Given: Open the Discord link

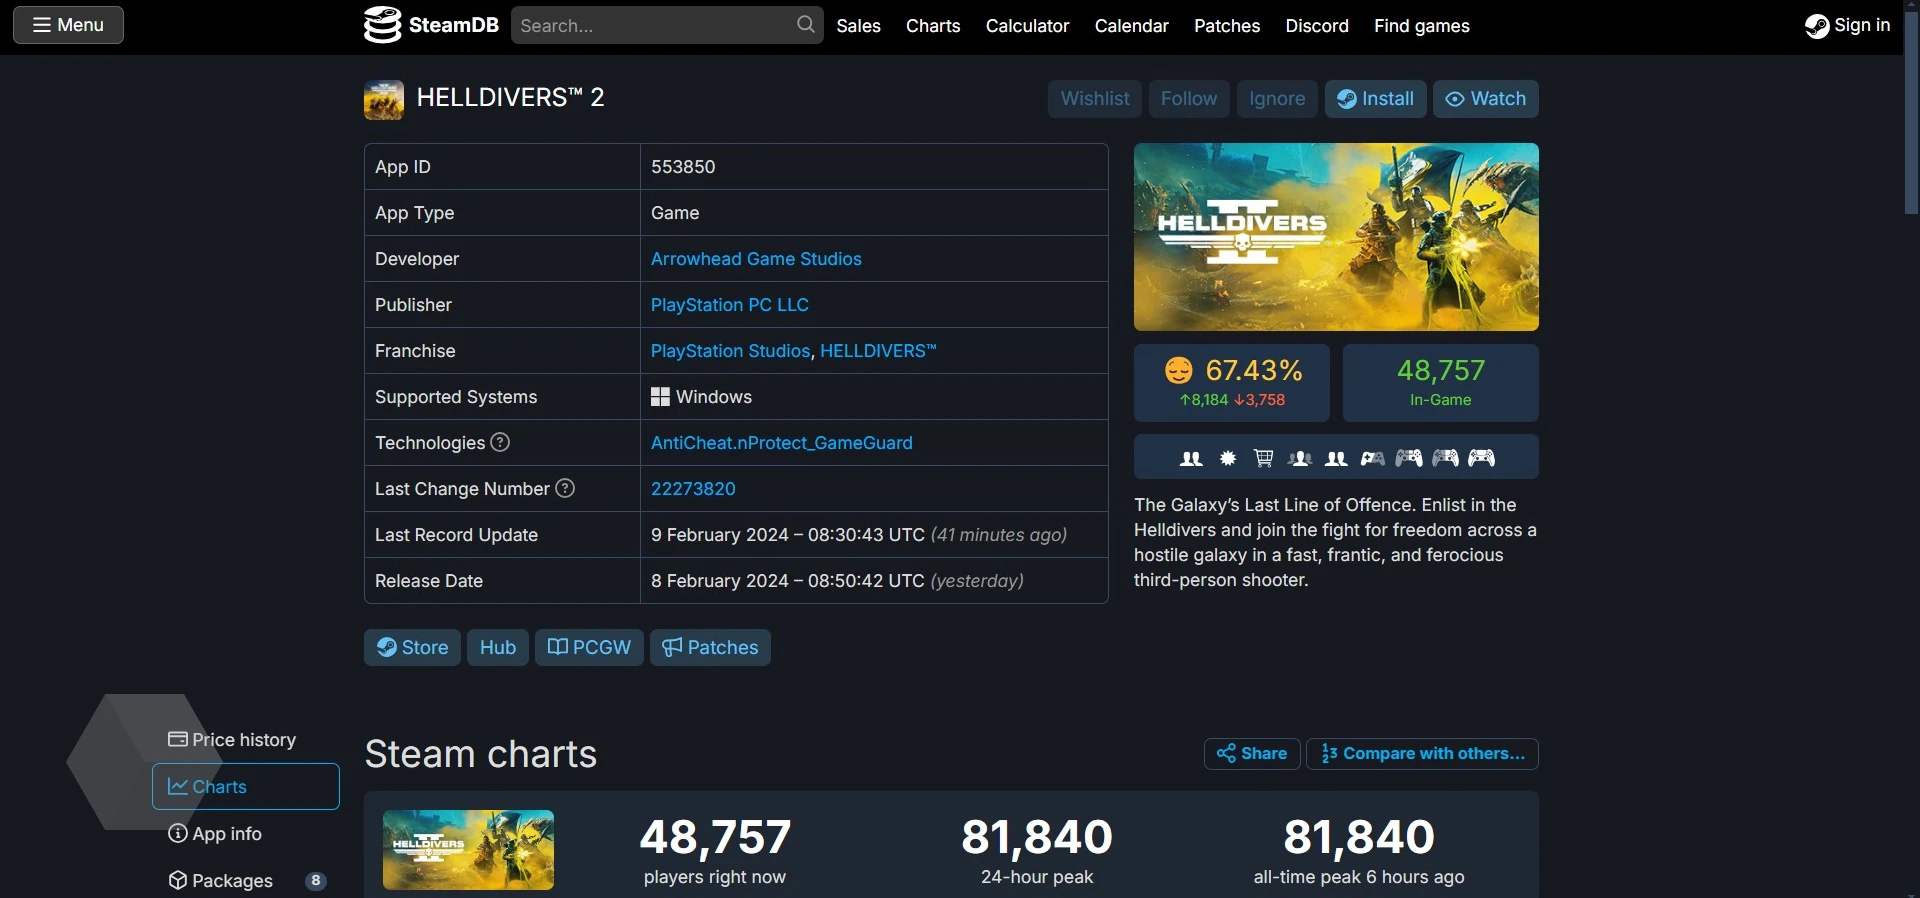Looking at the screenshot, I should [x=1317, y=26].
